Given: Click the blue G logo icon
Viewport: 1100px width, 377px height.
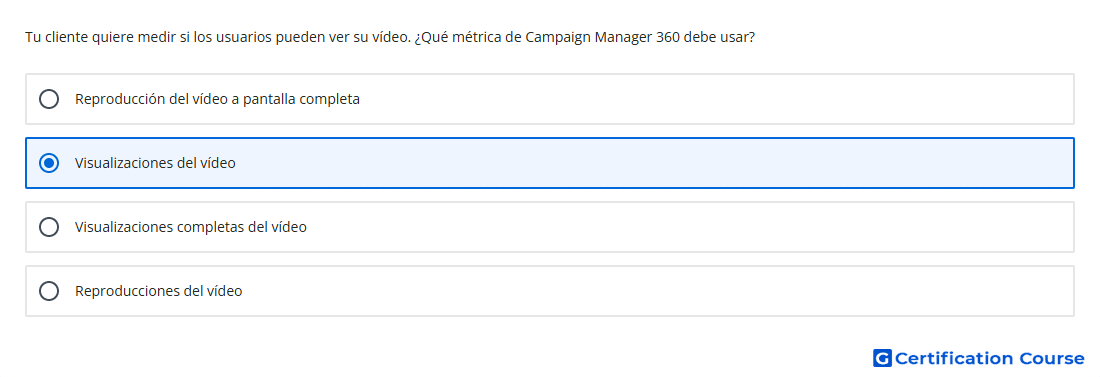Looking at the screenshot, I should click(882, 359).
